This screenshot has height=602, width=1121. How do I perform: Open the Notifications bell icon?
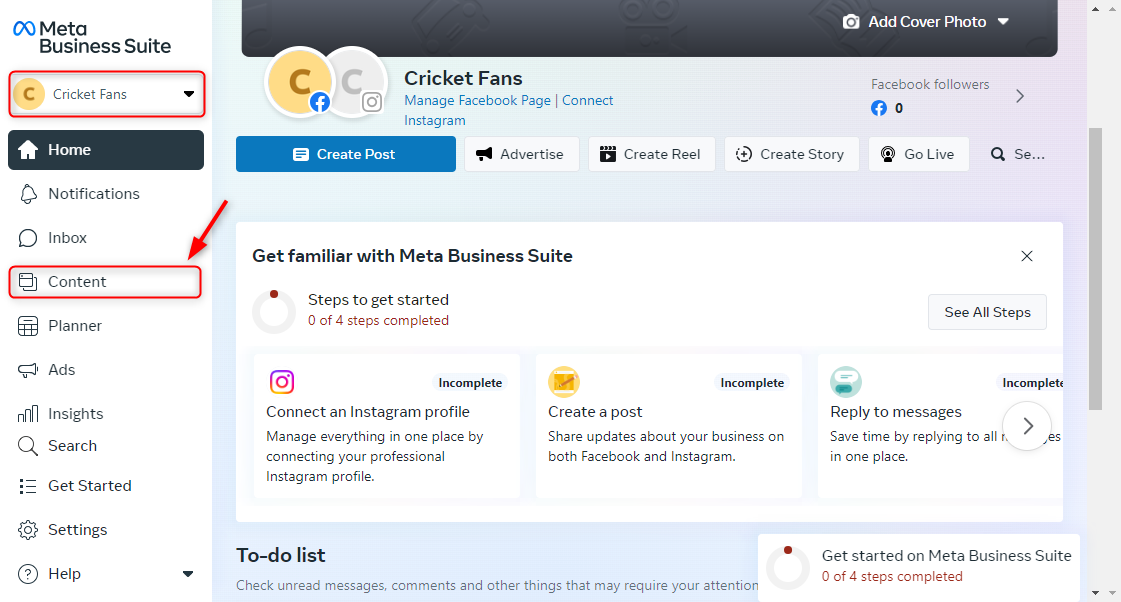pyautogui.click(x=28, y=194)
